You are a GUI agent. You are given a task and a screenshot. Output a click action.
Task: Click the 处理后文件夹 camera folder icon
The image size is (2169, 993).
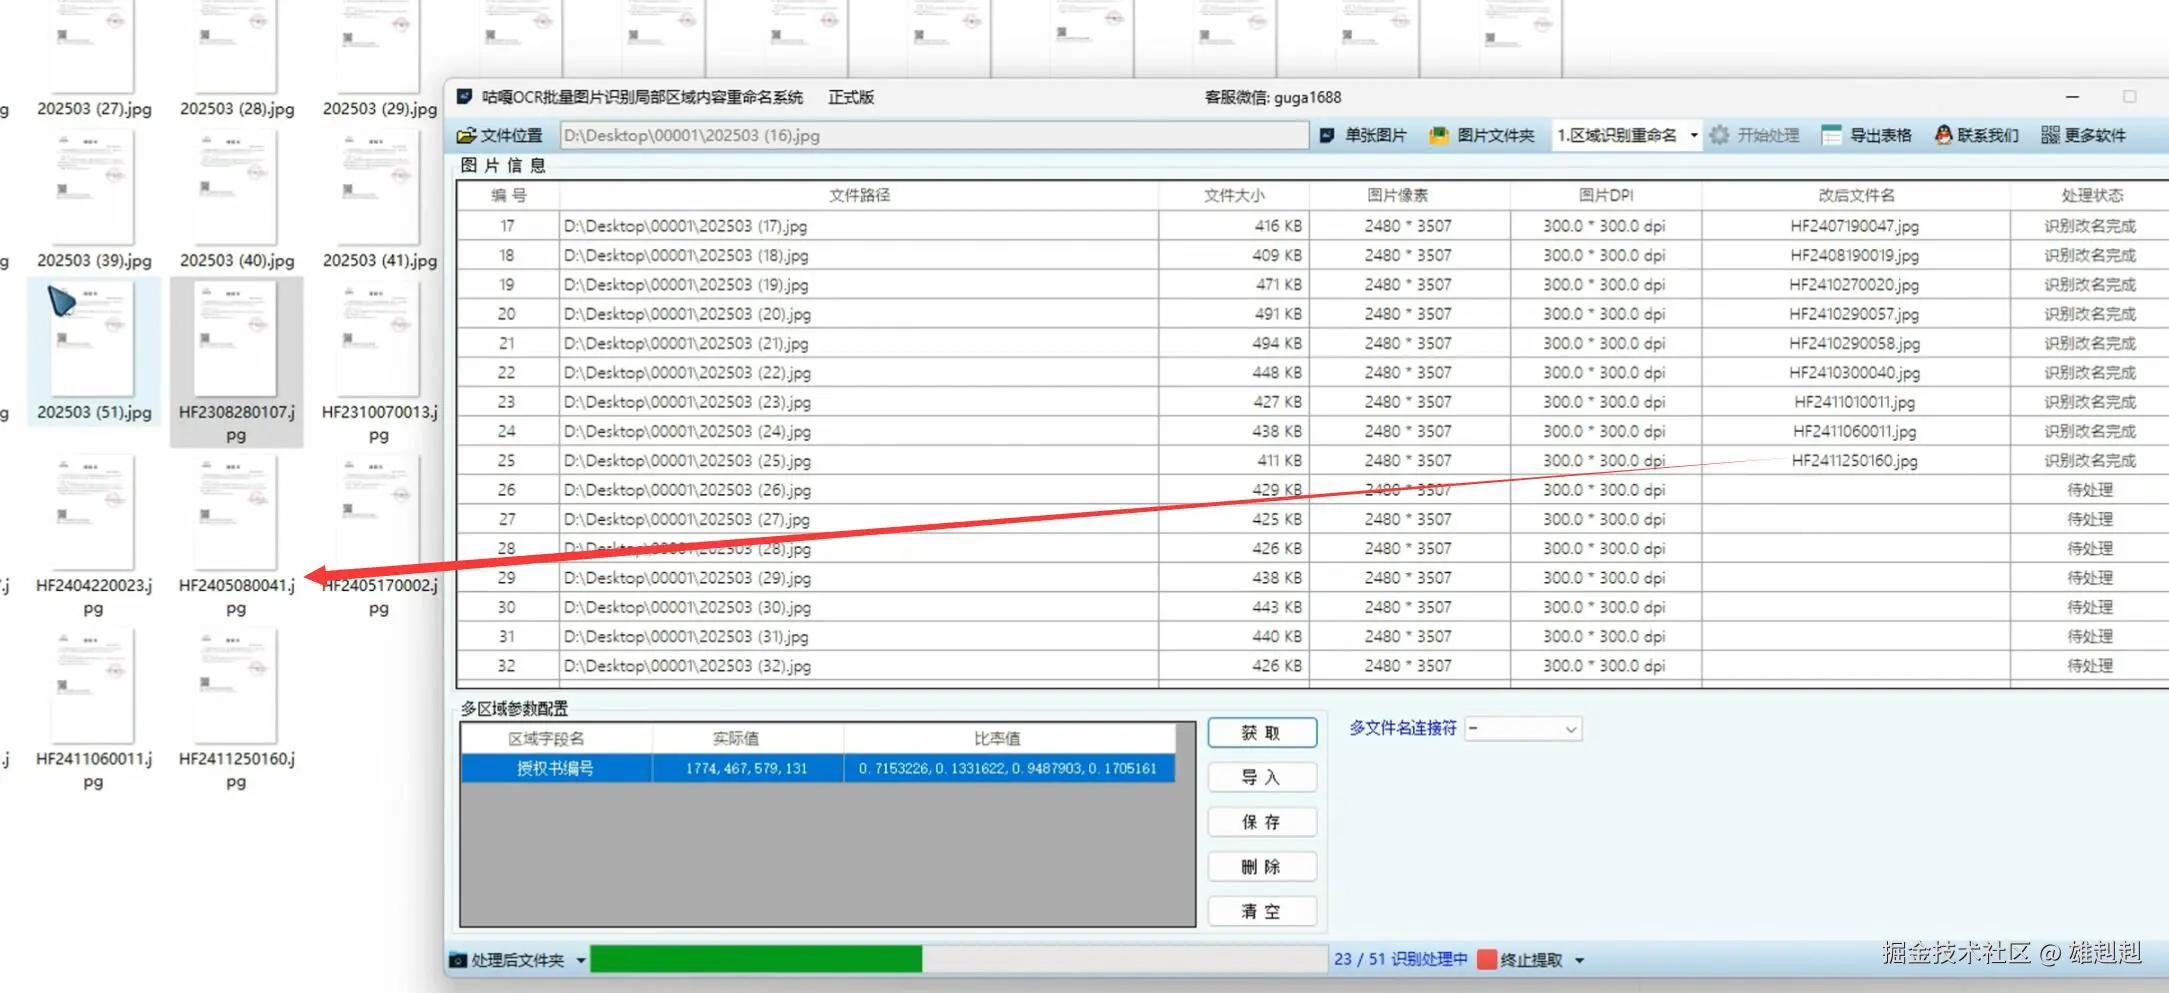pos(458,960)
